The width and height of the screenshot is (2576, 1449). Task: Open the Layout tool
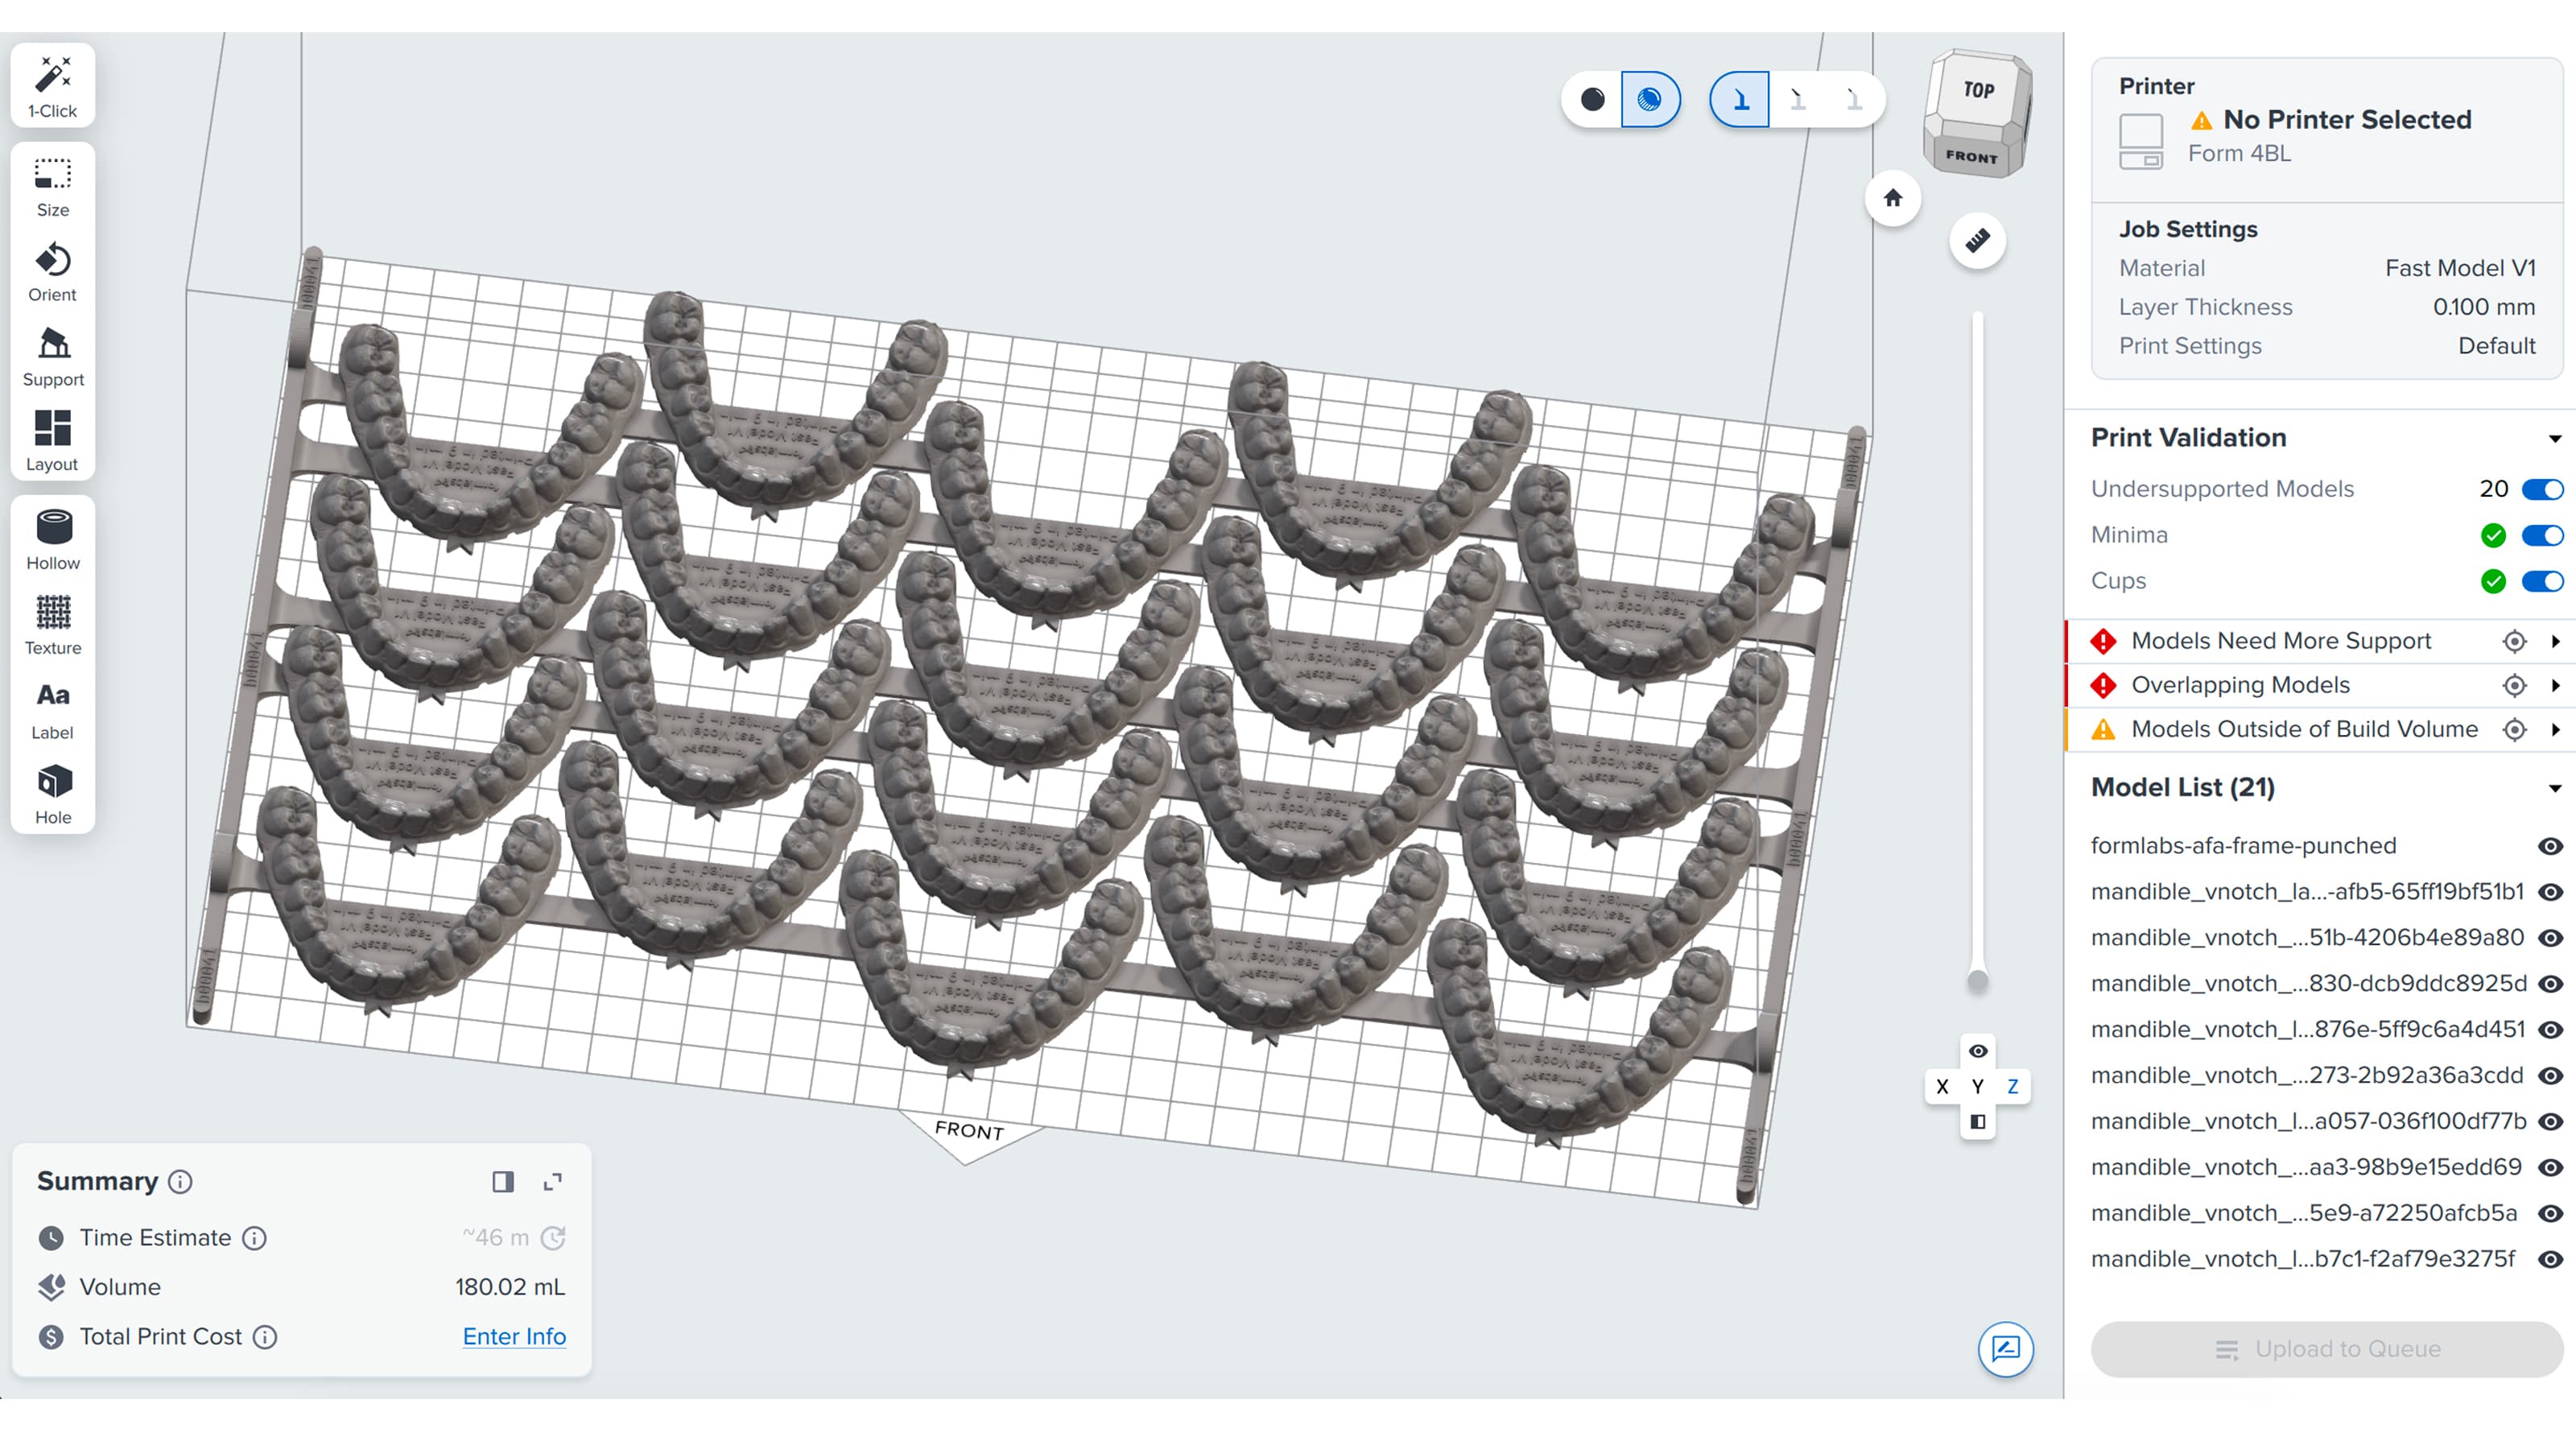(53, 441)
